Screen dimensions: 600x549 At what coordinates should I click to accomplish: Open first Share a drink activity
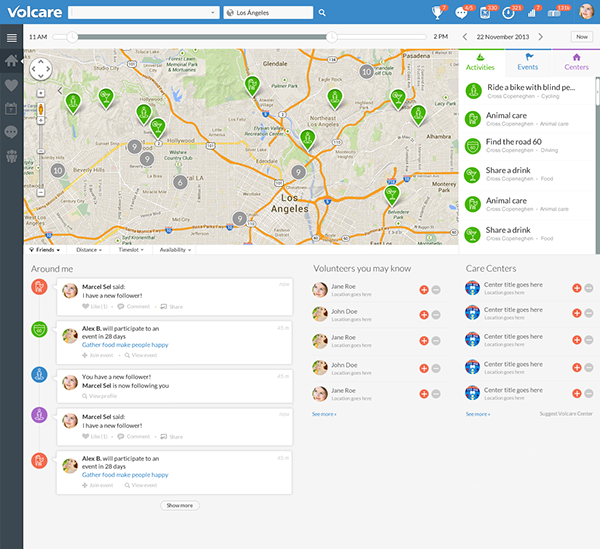tap(527, 174)
